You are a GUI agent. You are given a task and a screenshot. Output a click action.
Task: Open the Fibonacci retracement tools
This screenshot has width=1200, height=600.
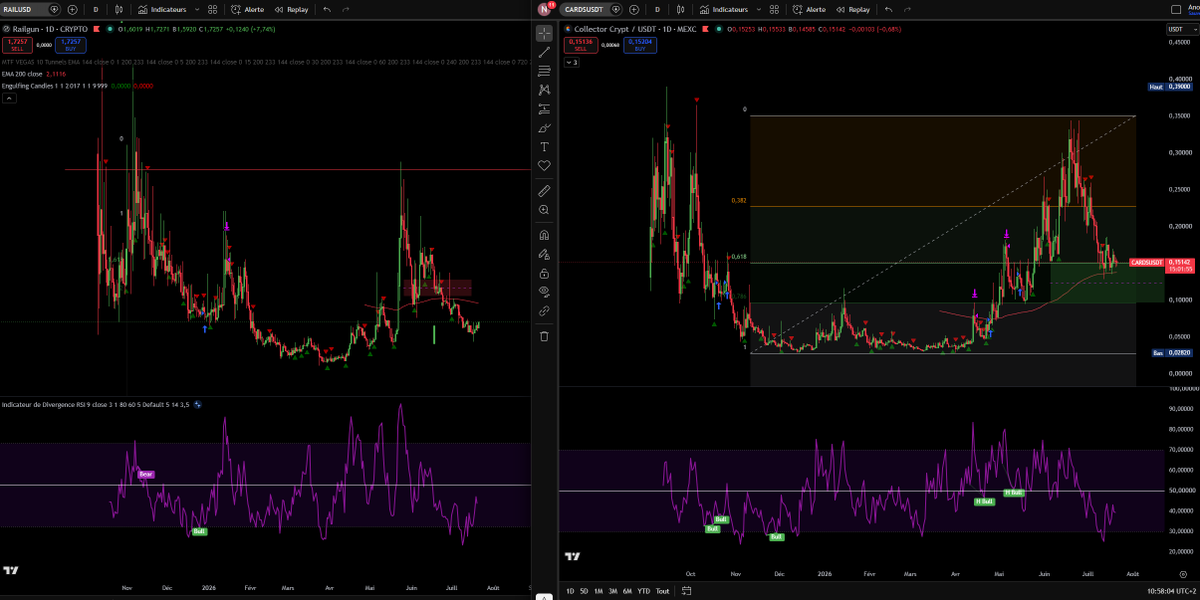(544, 71)
